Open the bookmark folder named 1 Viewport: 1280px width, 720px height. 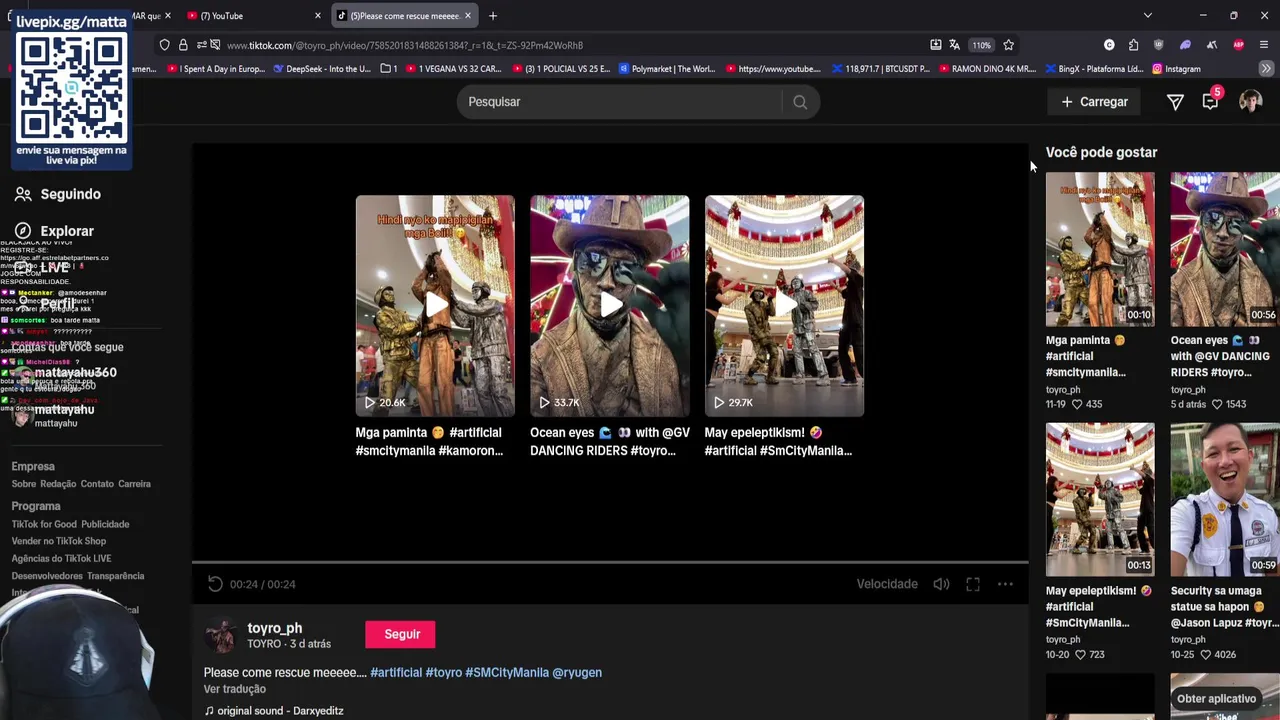point(389,69)
